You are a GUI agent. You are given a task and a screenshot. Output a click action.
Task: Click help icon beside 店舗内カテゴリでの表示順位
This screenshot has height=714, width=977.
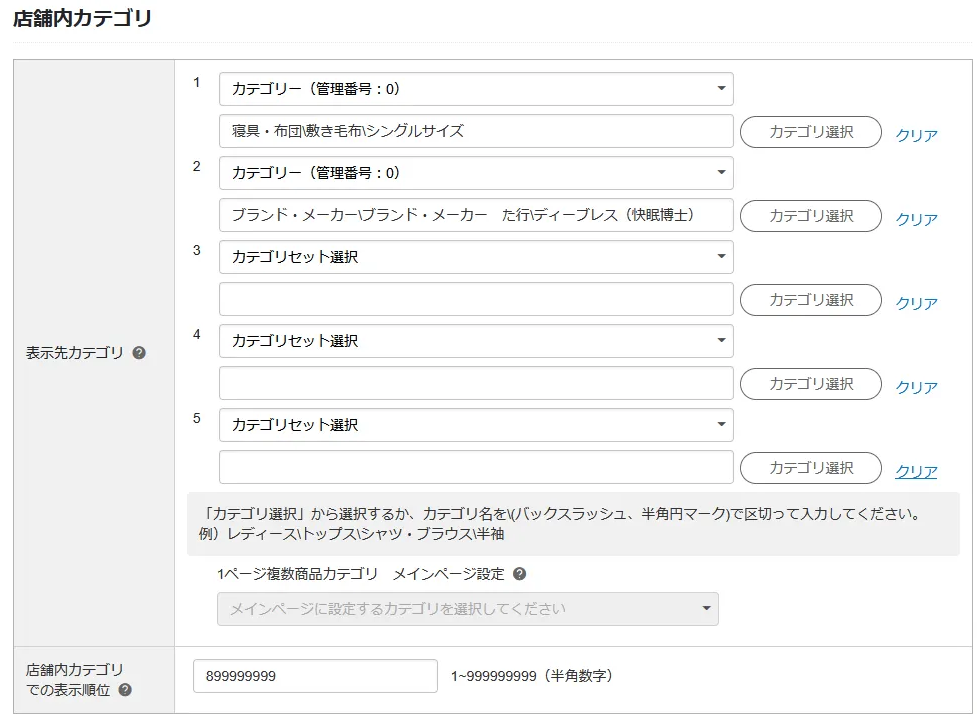pyautogui.click(x=125, y=690)
